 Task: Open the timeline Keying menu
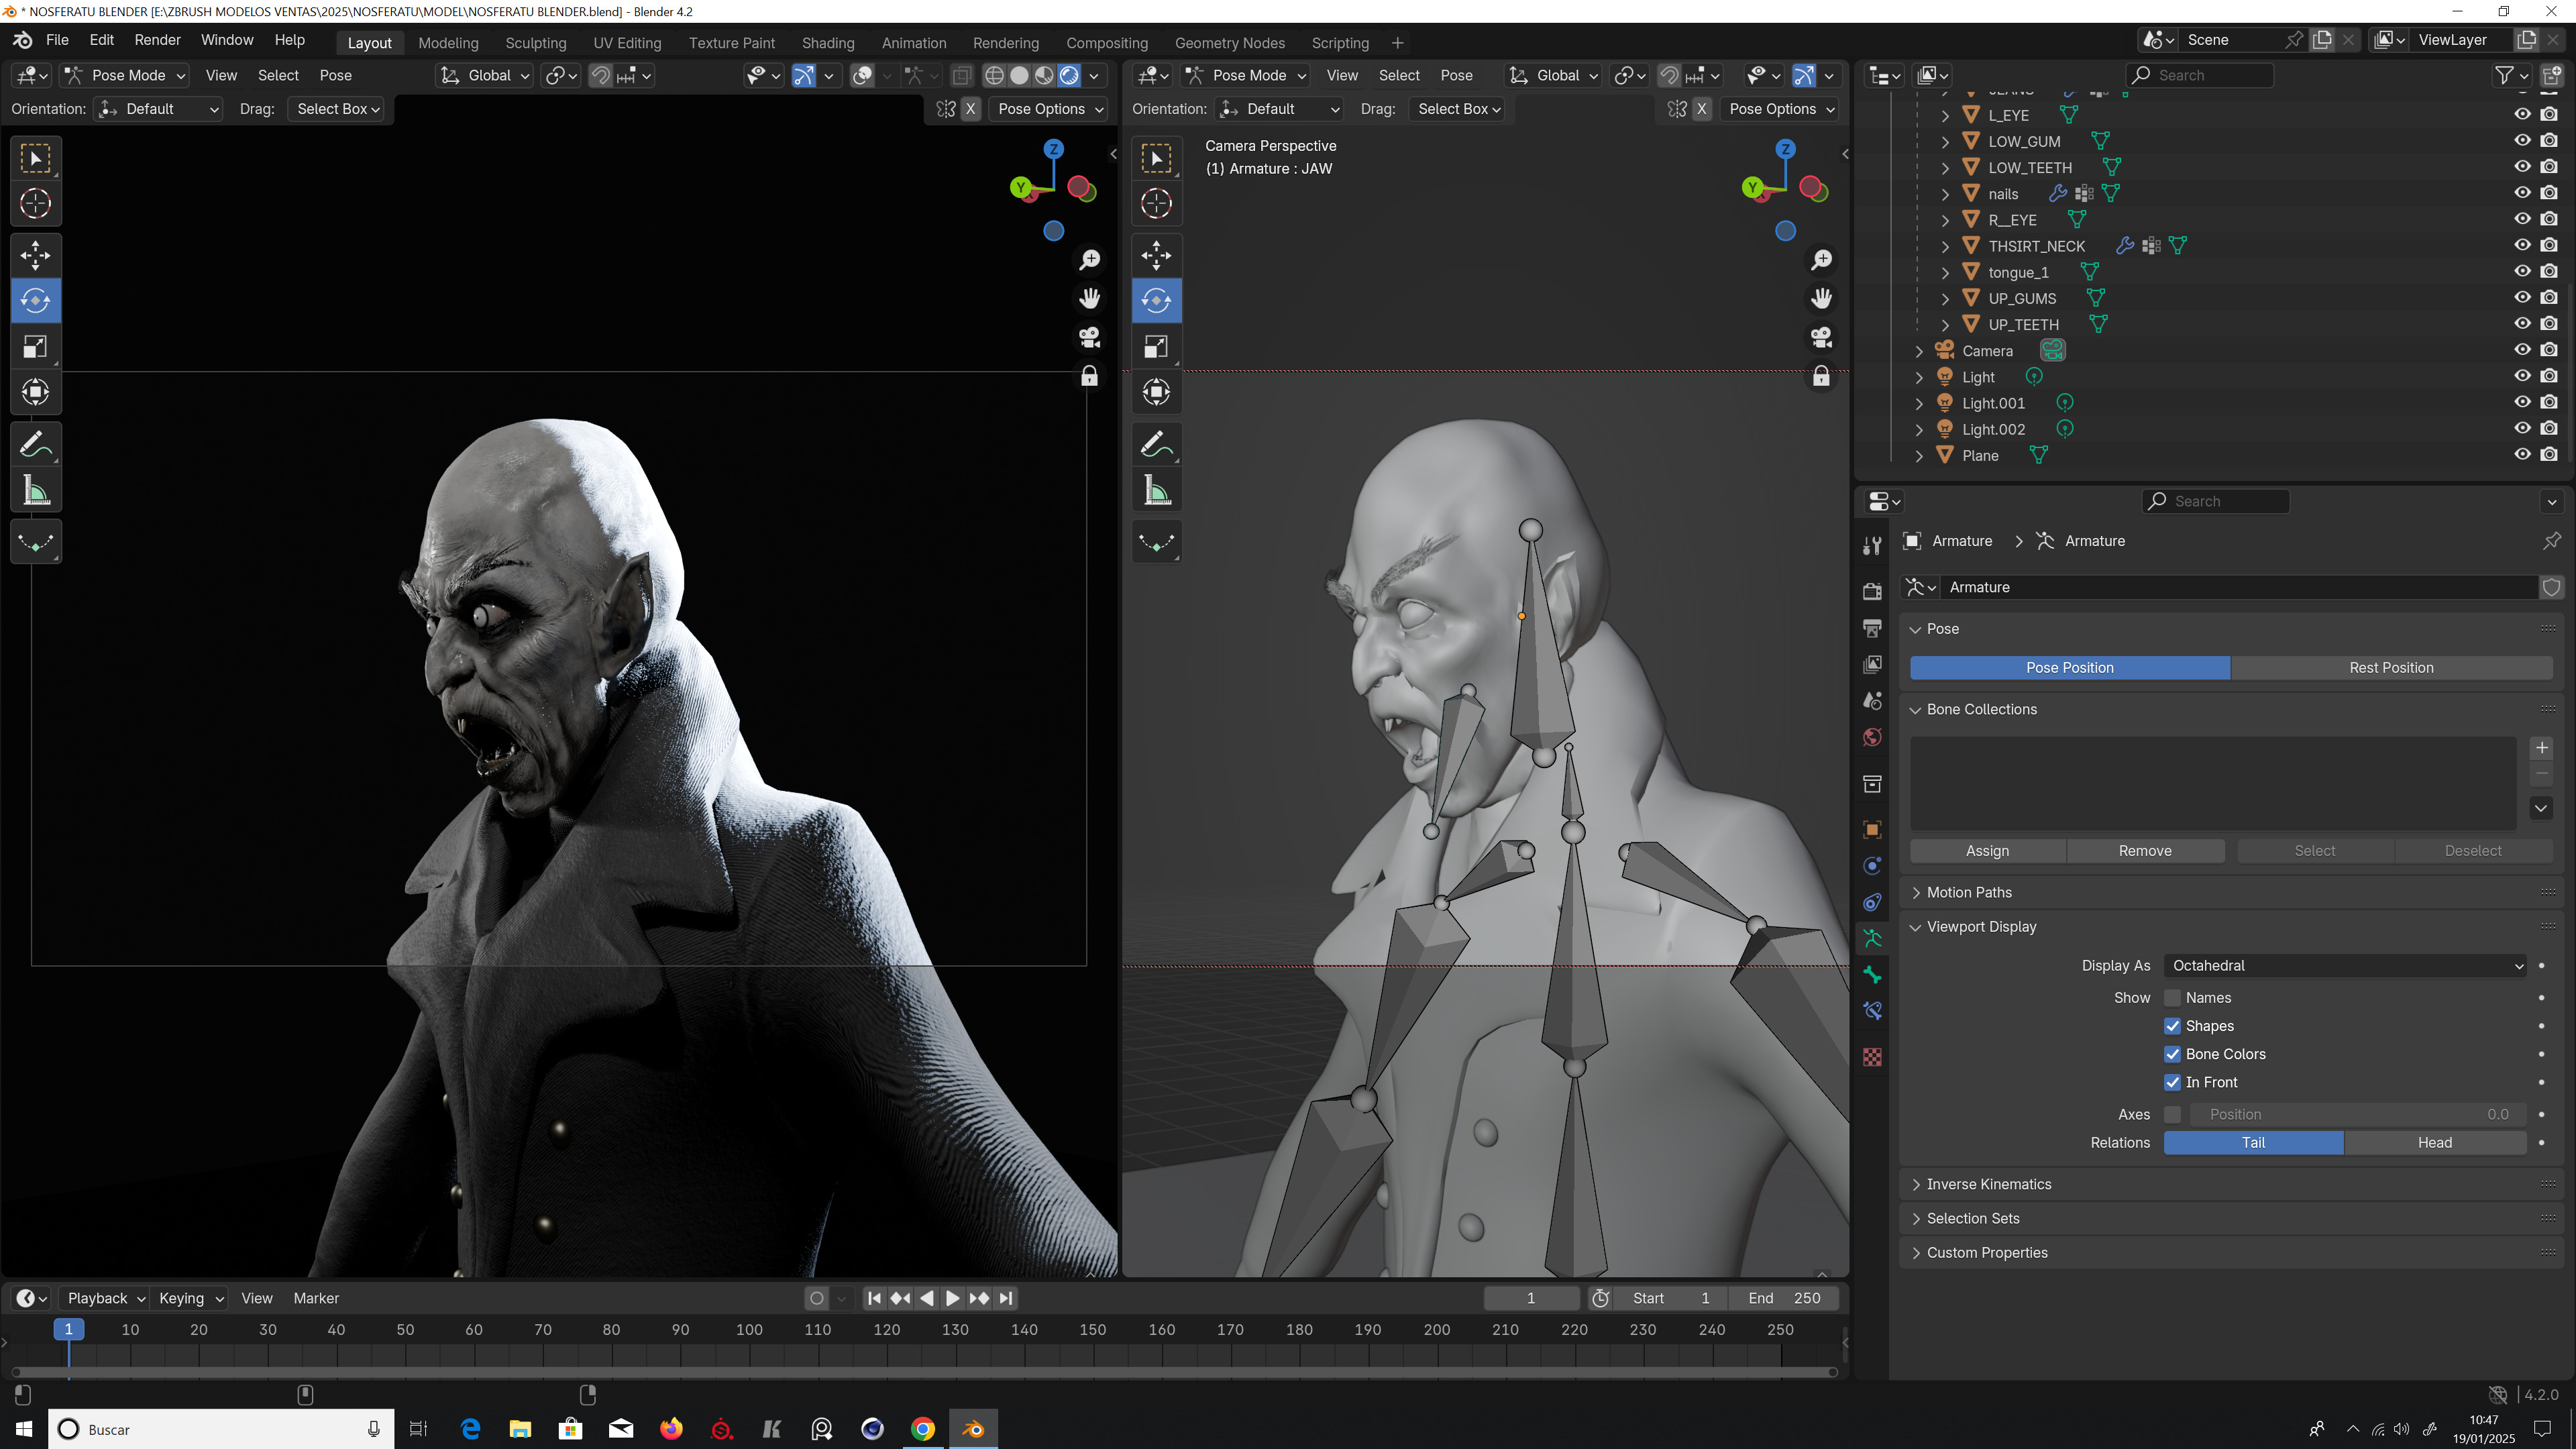(189, 1298)
